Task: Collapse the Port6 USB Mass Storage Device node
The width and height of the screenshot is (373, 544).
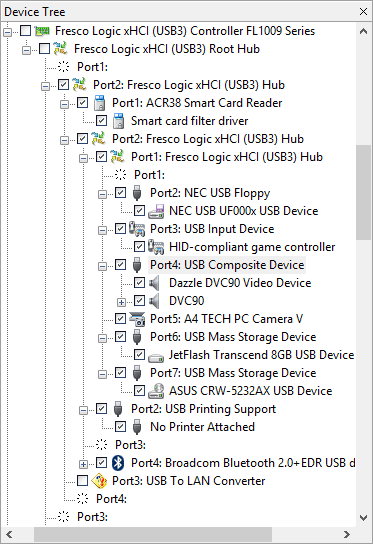Action: coord(102,338)
